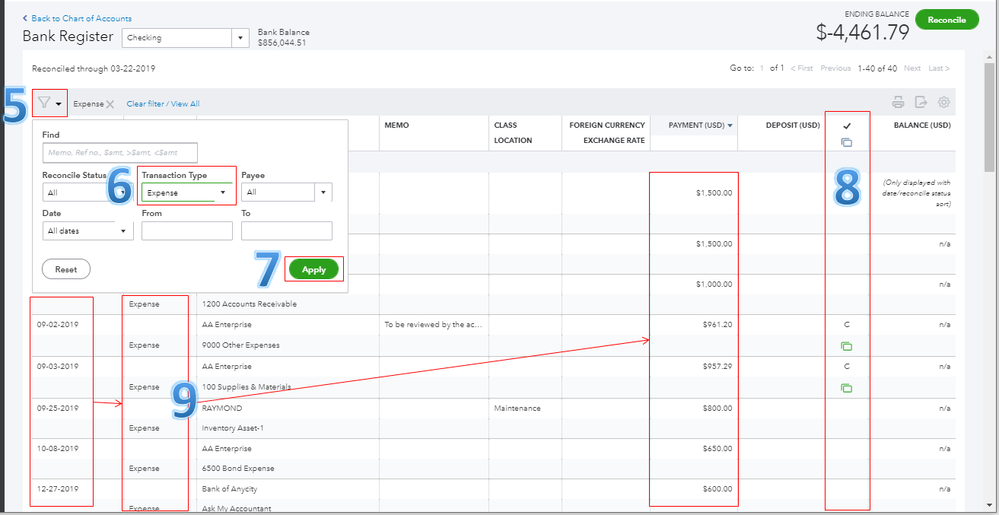
Task: Click FOREIGN CURRENCY column header
Action: [x=607, y=125]
